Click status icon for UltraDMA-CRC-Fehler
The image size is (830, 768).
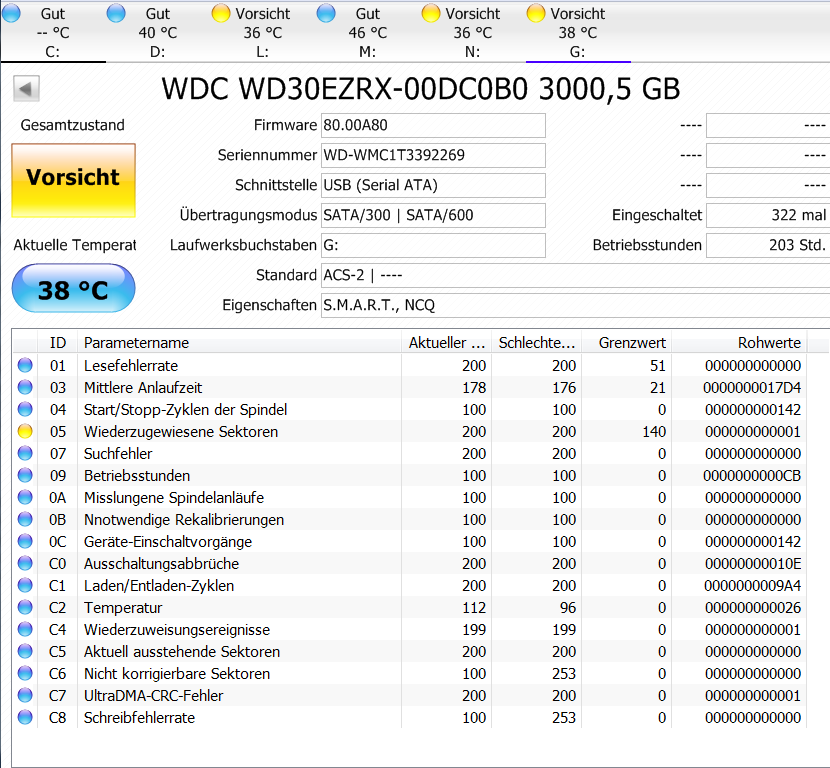point(25,695)
